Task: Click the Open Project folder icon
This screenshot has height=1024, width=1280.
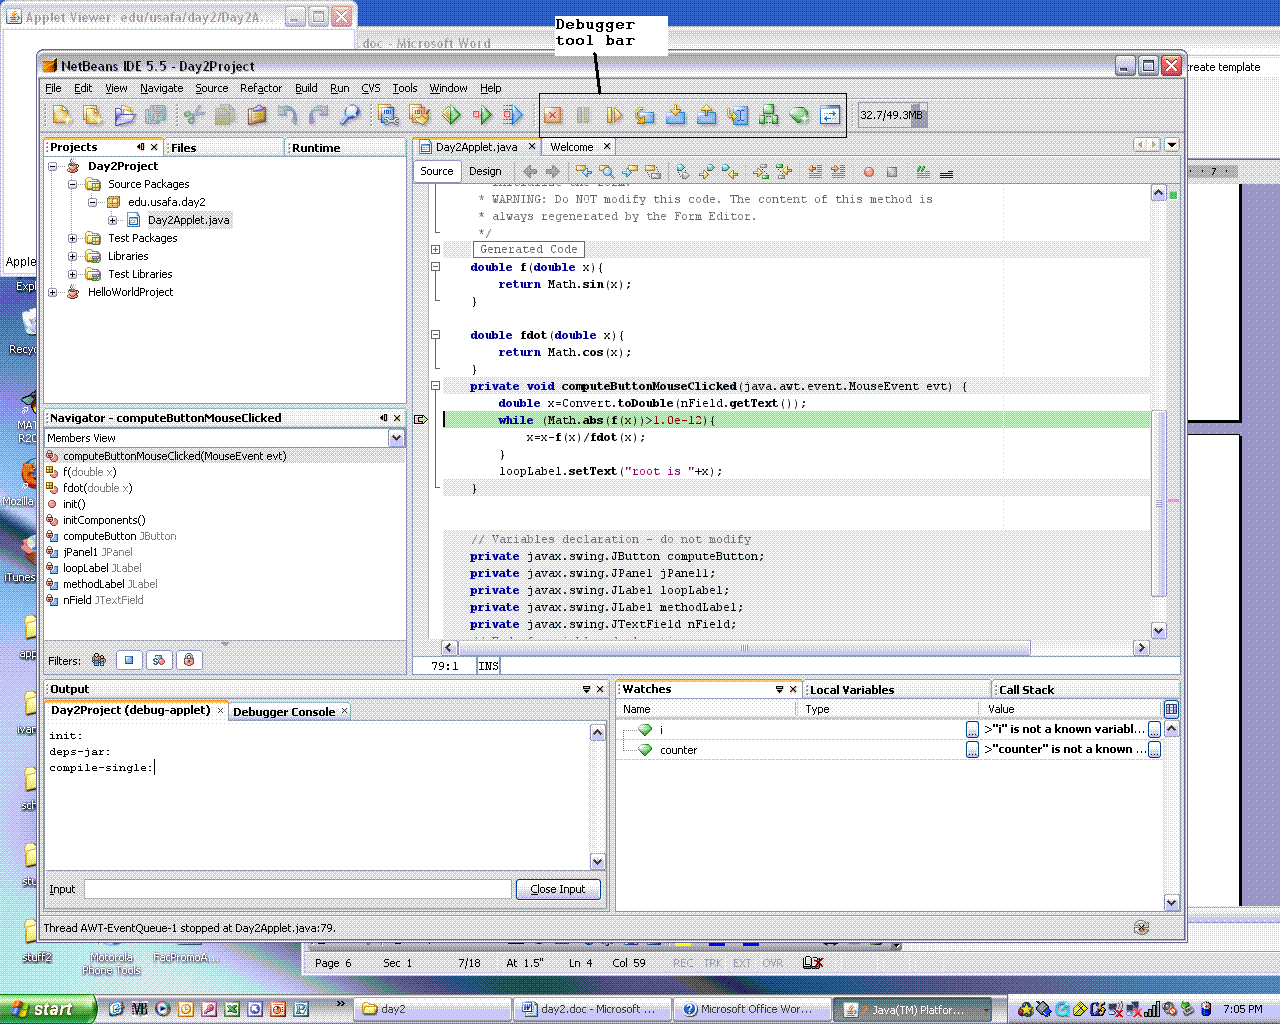Action: tap(124, 115)
